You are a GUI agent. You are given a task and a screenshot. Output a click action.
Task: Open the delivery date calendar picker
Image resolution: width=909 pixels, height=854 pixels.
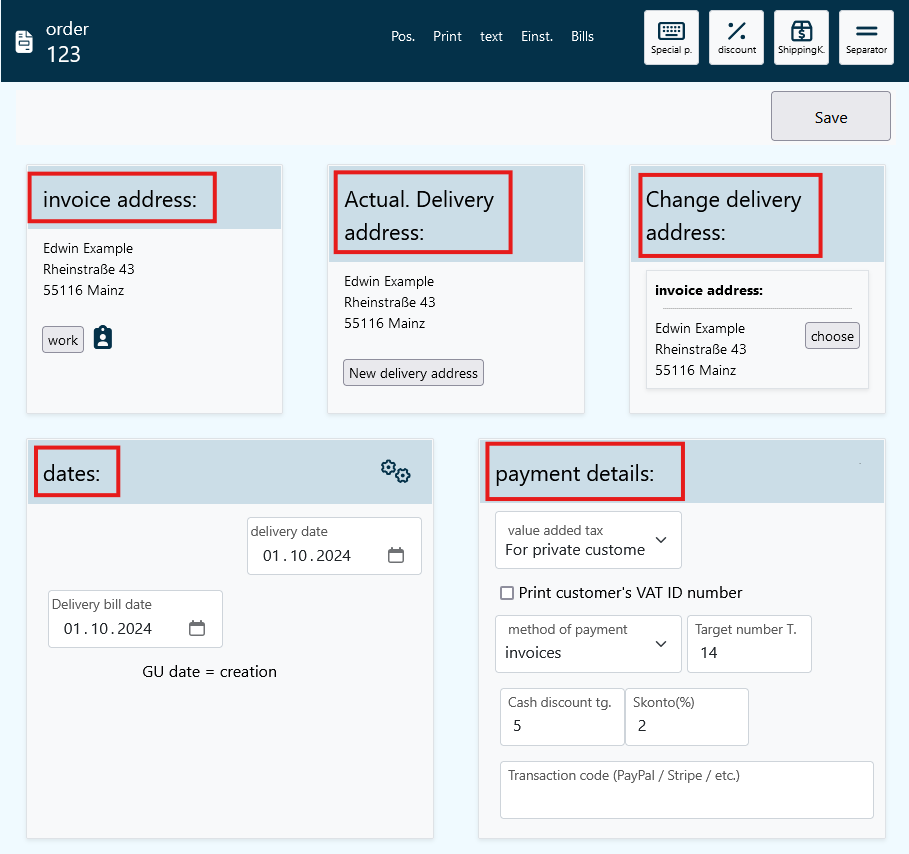click(396, 556)
